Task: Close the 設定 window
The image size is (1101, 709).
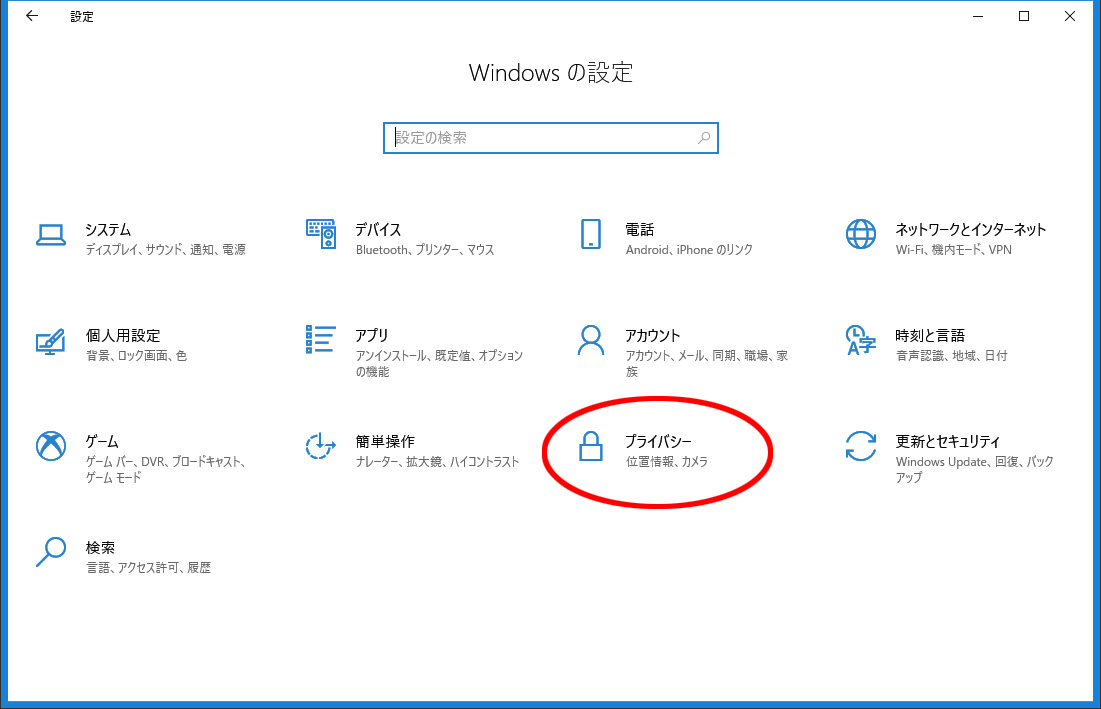Action: click(x=1069, y=16)
